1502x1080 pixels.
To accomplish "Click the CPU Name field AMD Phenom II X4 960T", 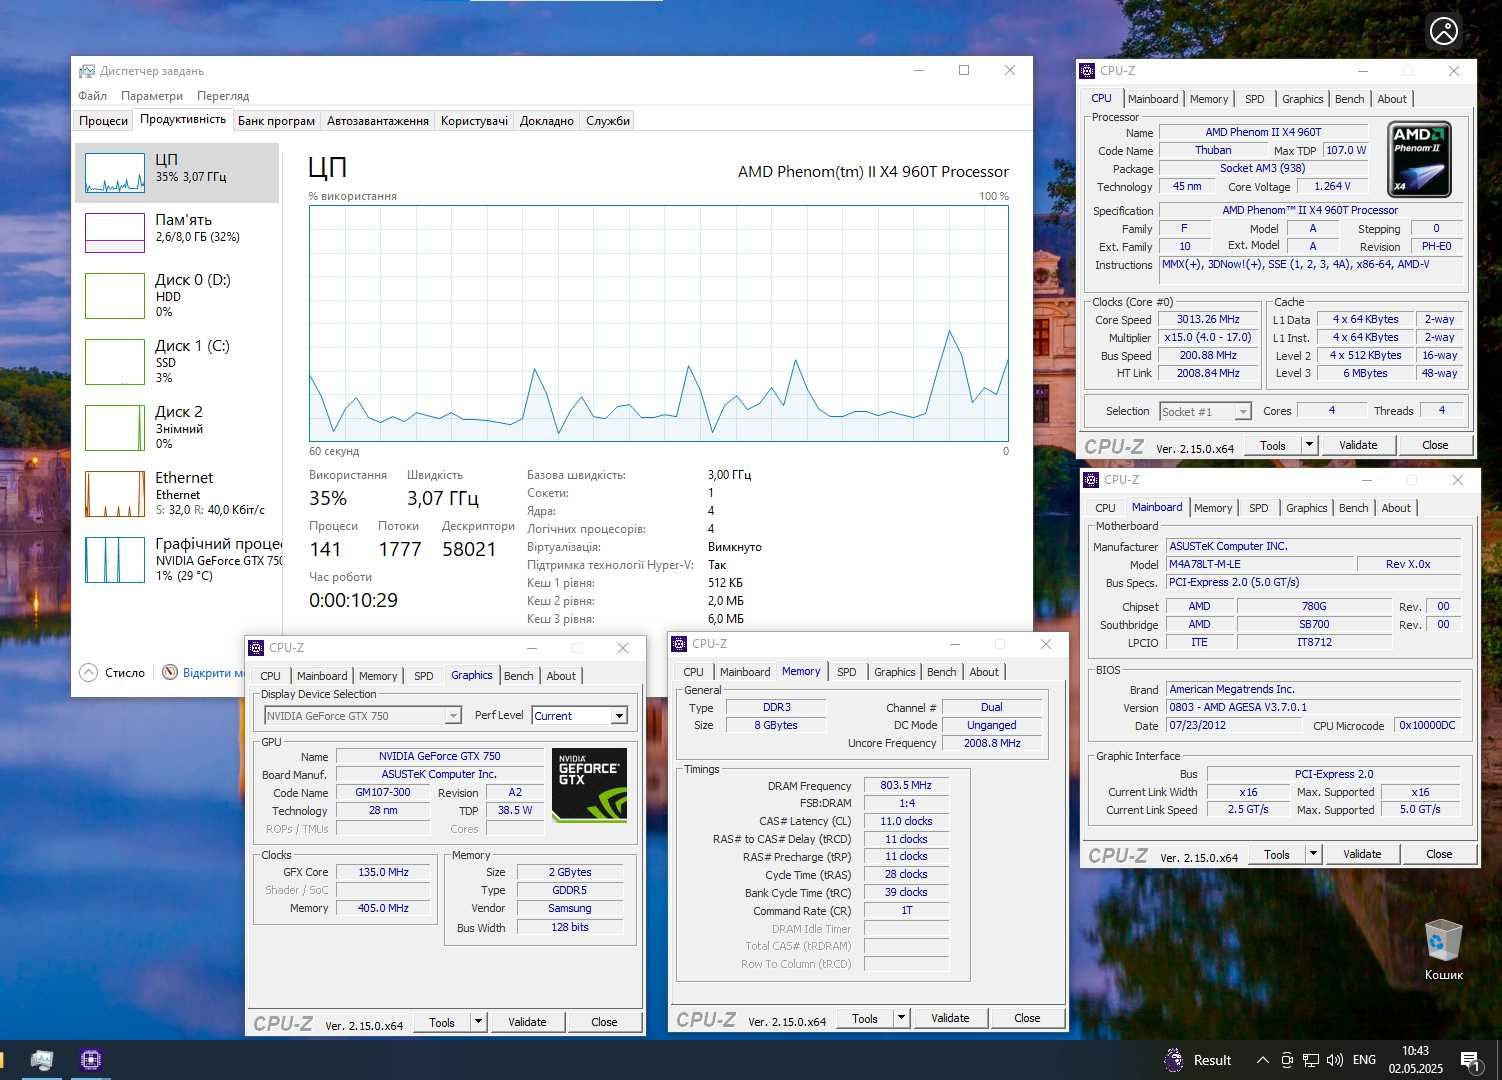I will (1262, 132).
